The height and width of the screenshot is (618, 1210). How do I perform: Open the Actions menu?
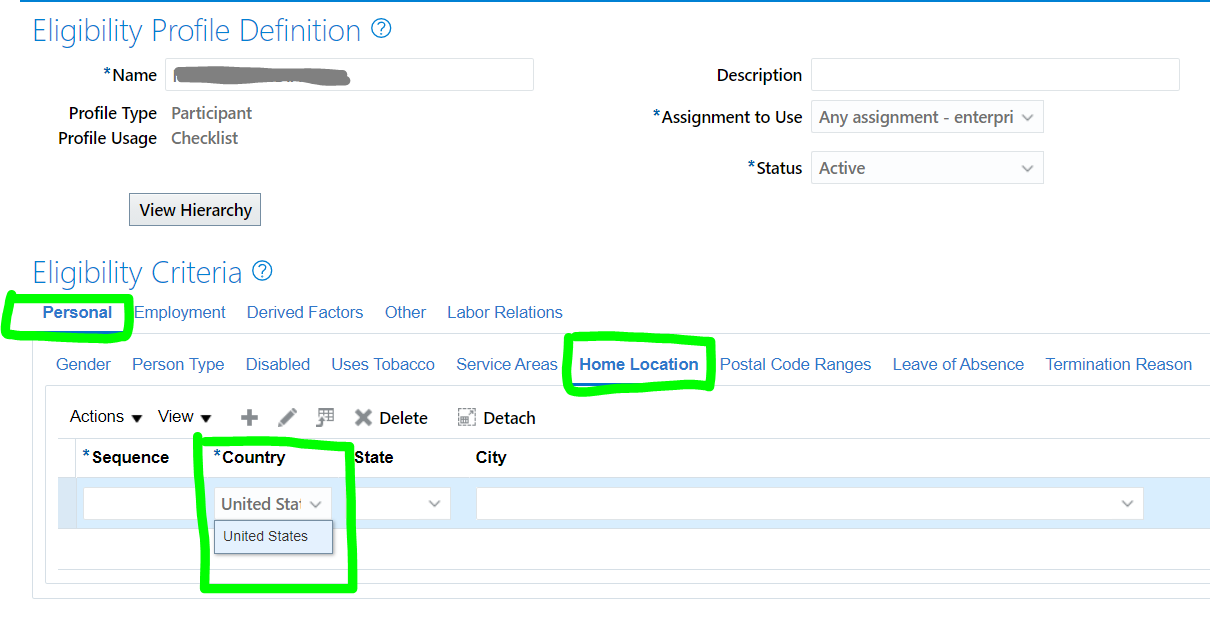100,417
